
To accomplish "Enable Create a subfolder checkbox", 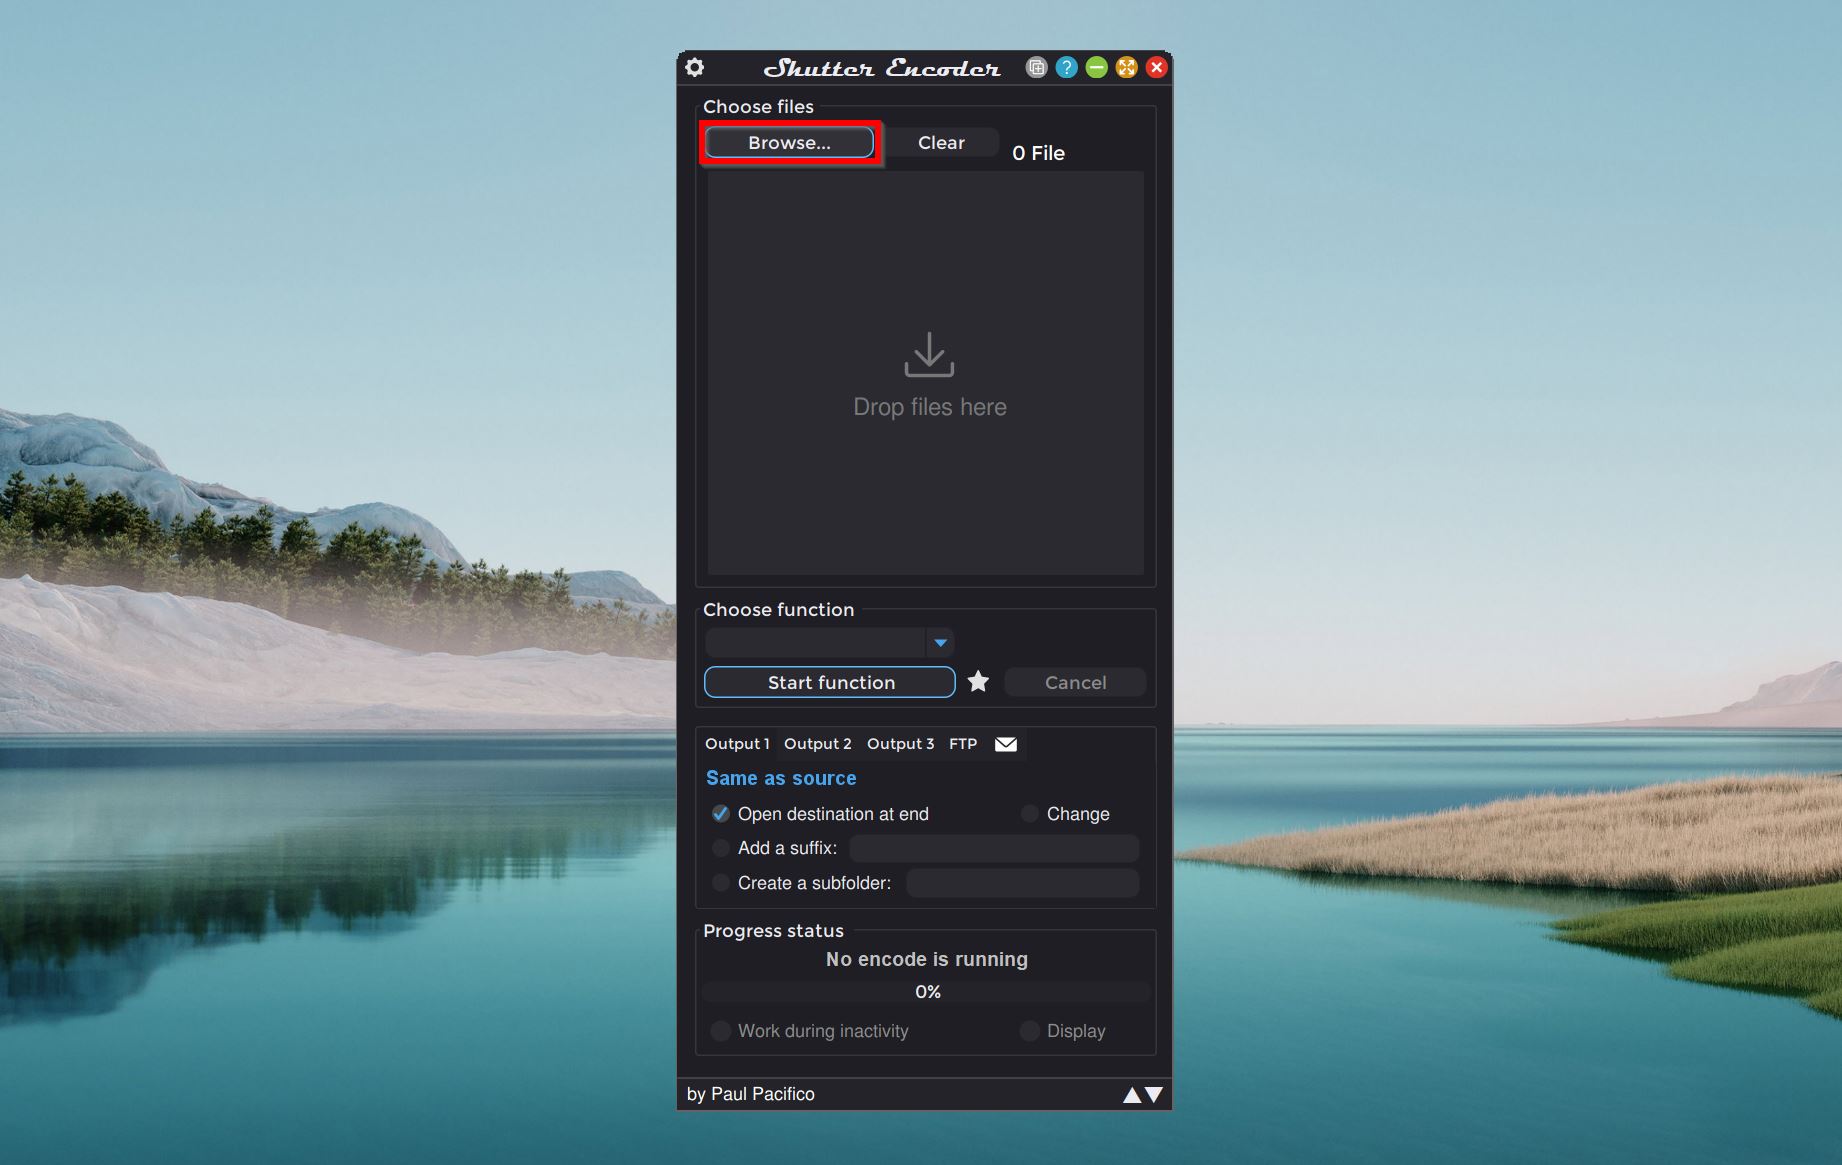I will (x=720, y=883).
